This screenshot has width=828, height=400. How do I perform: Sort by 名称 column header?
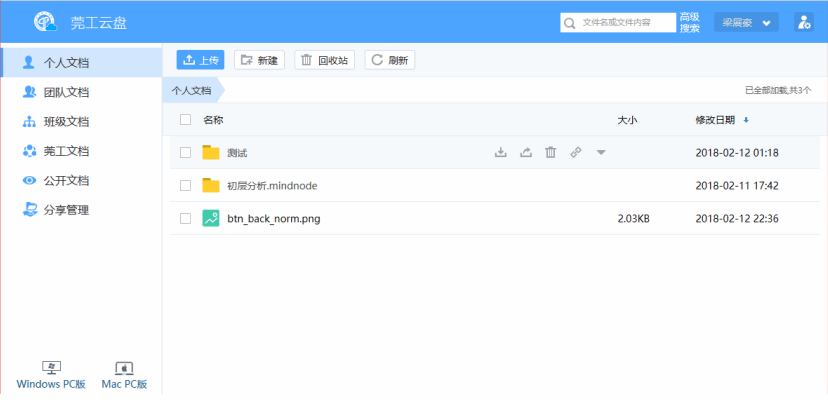click(213, 120)
